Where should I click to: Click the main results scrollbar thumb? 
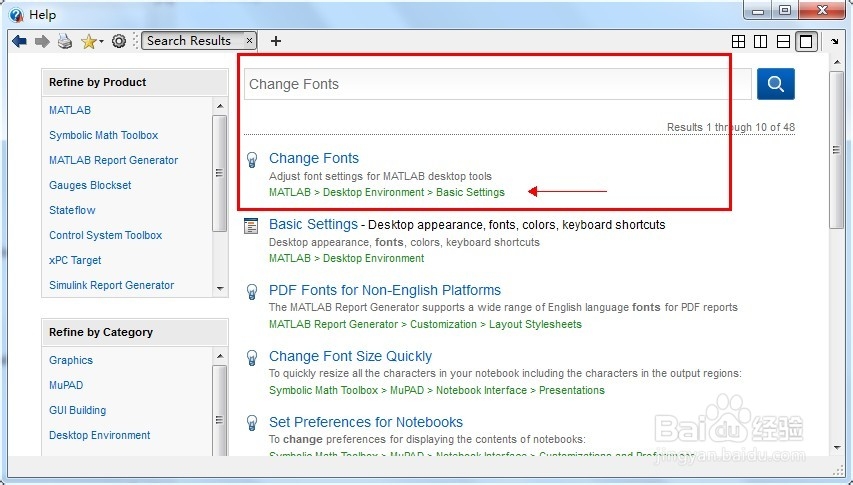tap(837, 150)
